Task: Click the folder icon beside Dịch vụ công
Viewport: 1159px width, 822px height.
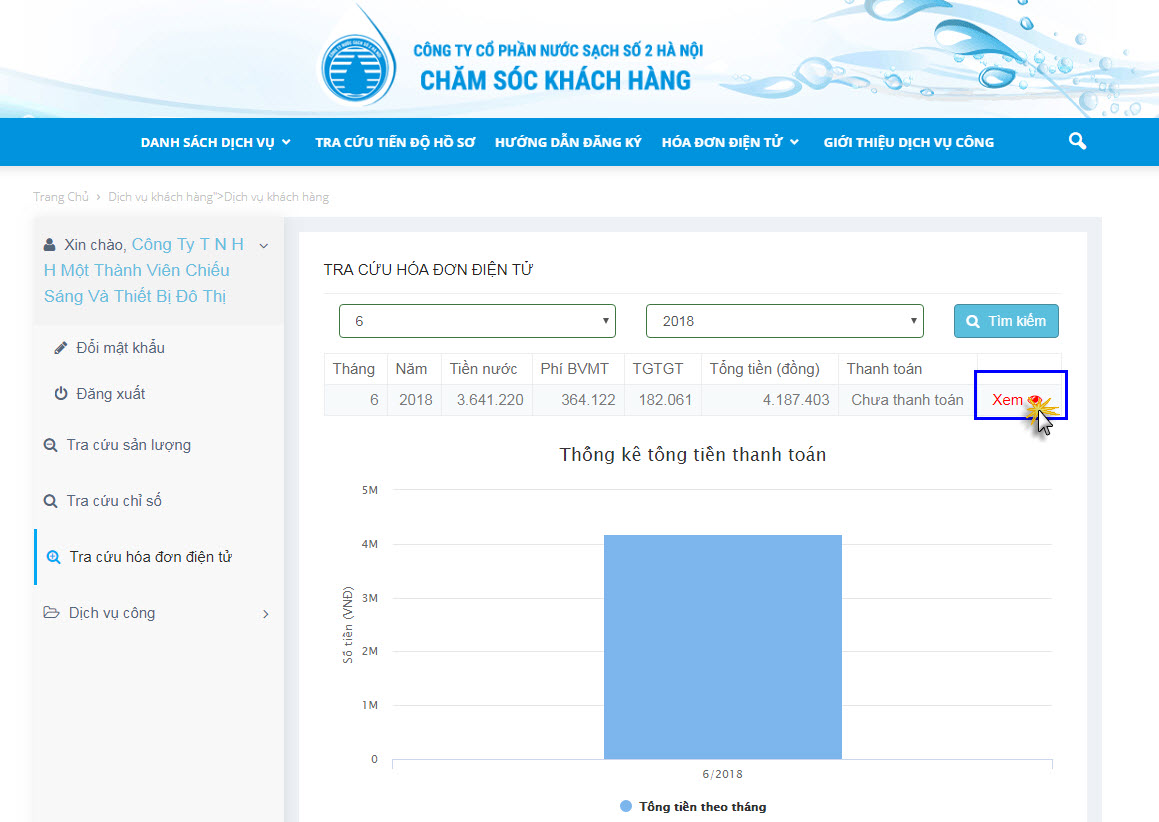Action: (52, 613)
